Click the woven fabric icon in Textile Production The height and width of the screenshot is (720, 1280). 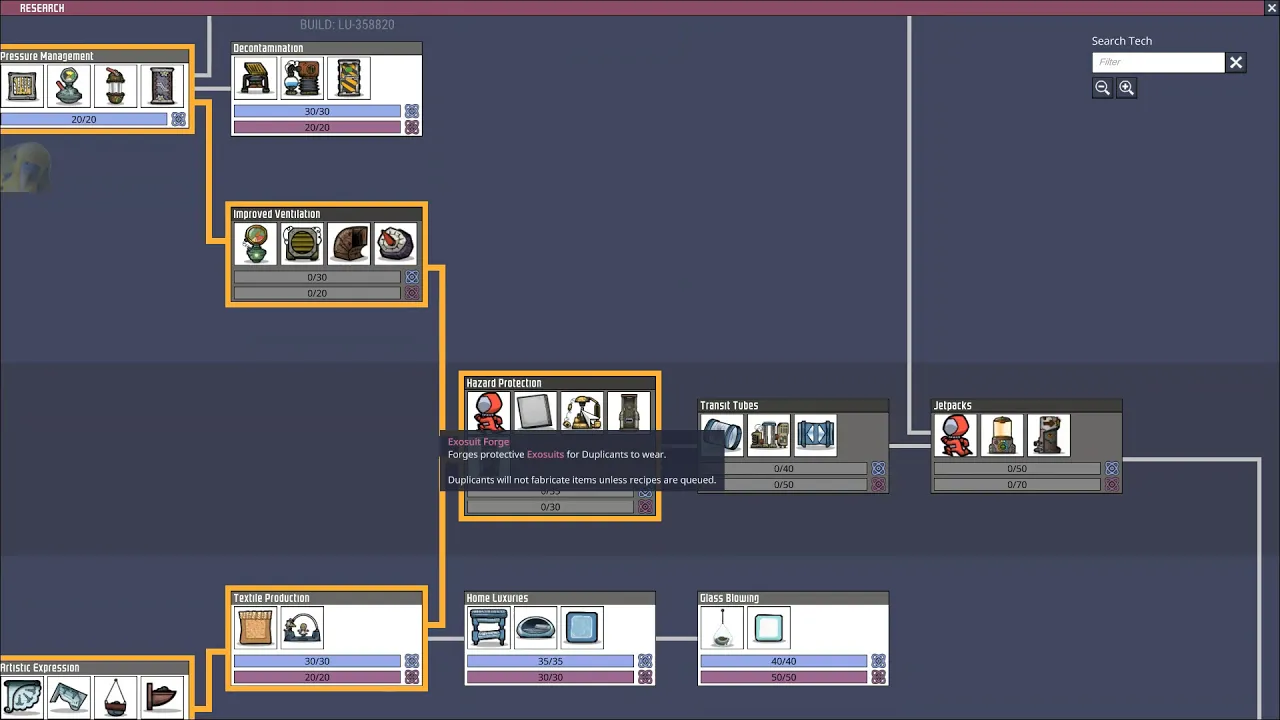tap(255, 628)
